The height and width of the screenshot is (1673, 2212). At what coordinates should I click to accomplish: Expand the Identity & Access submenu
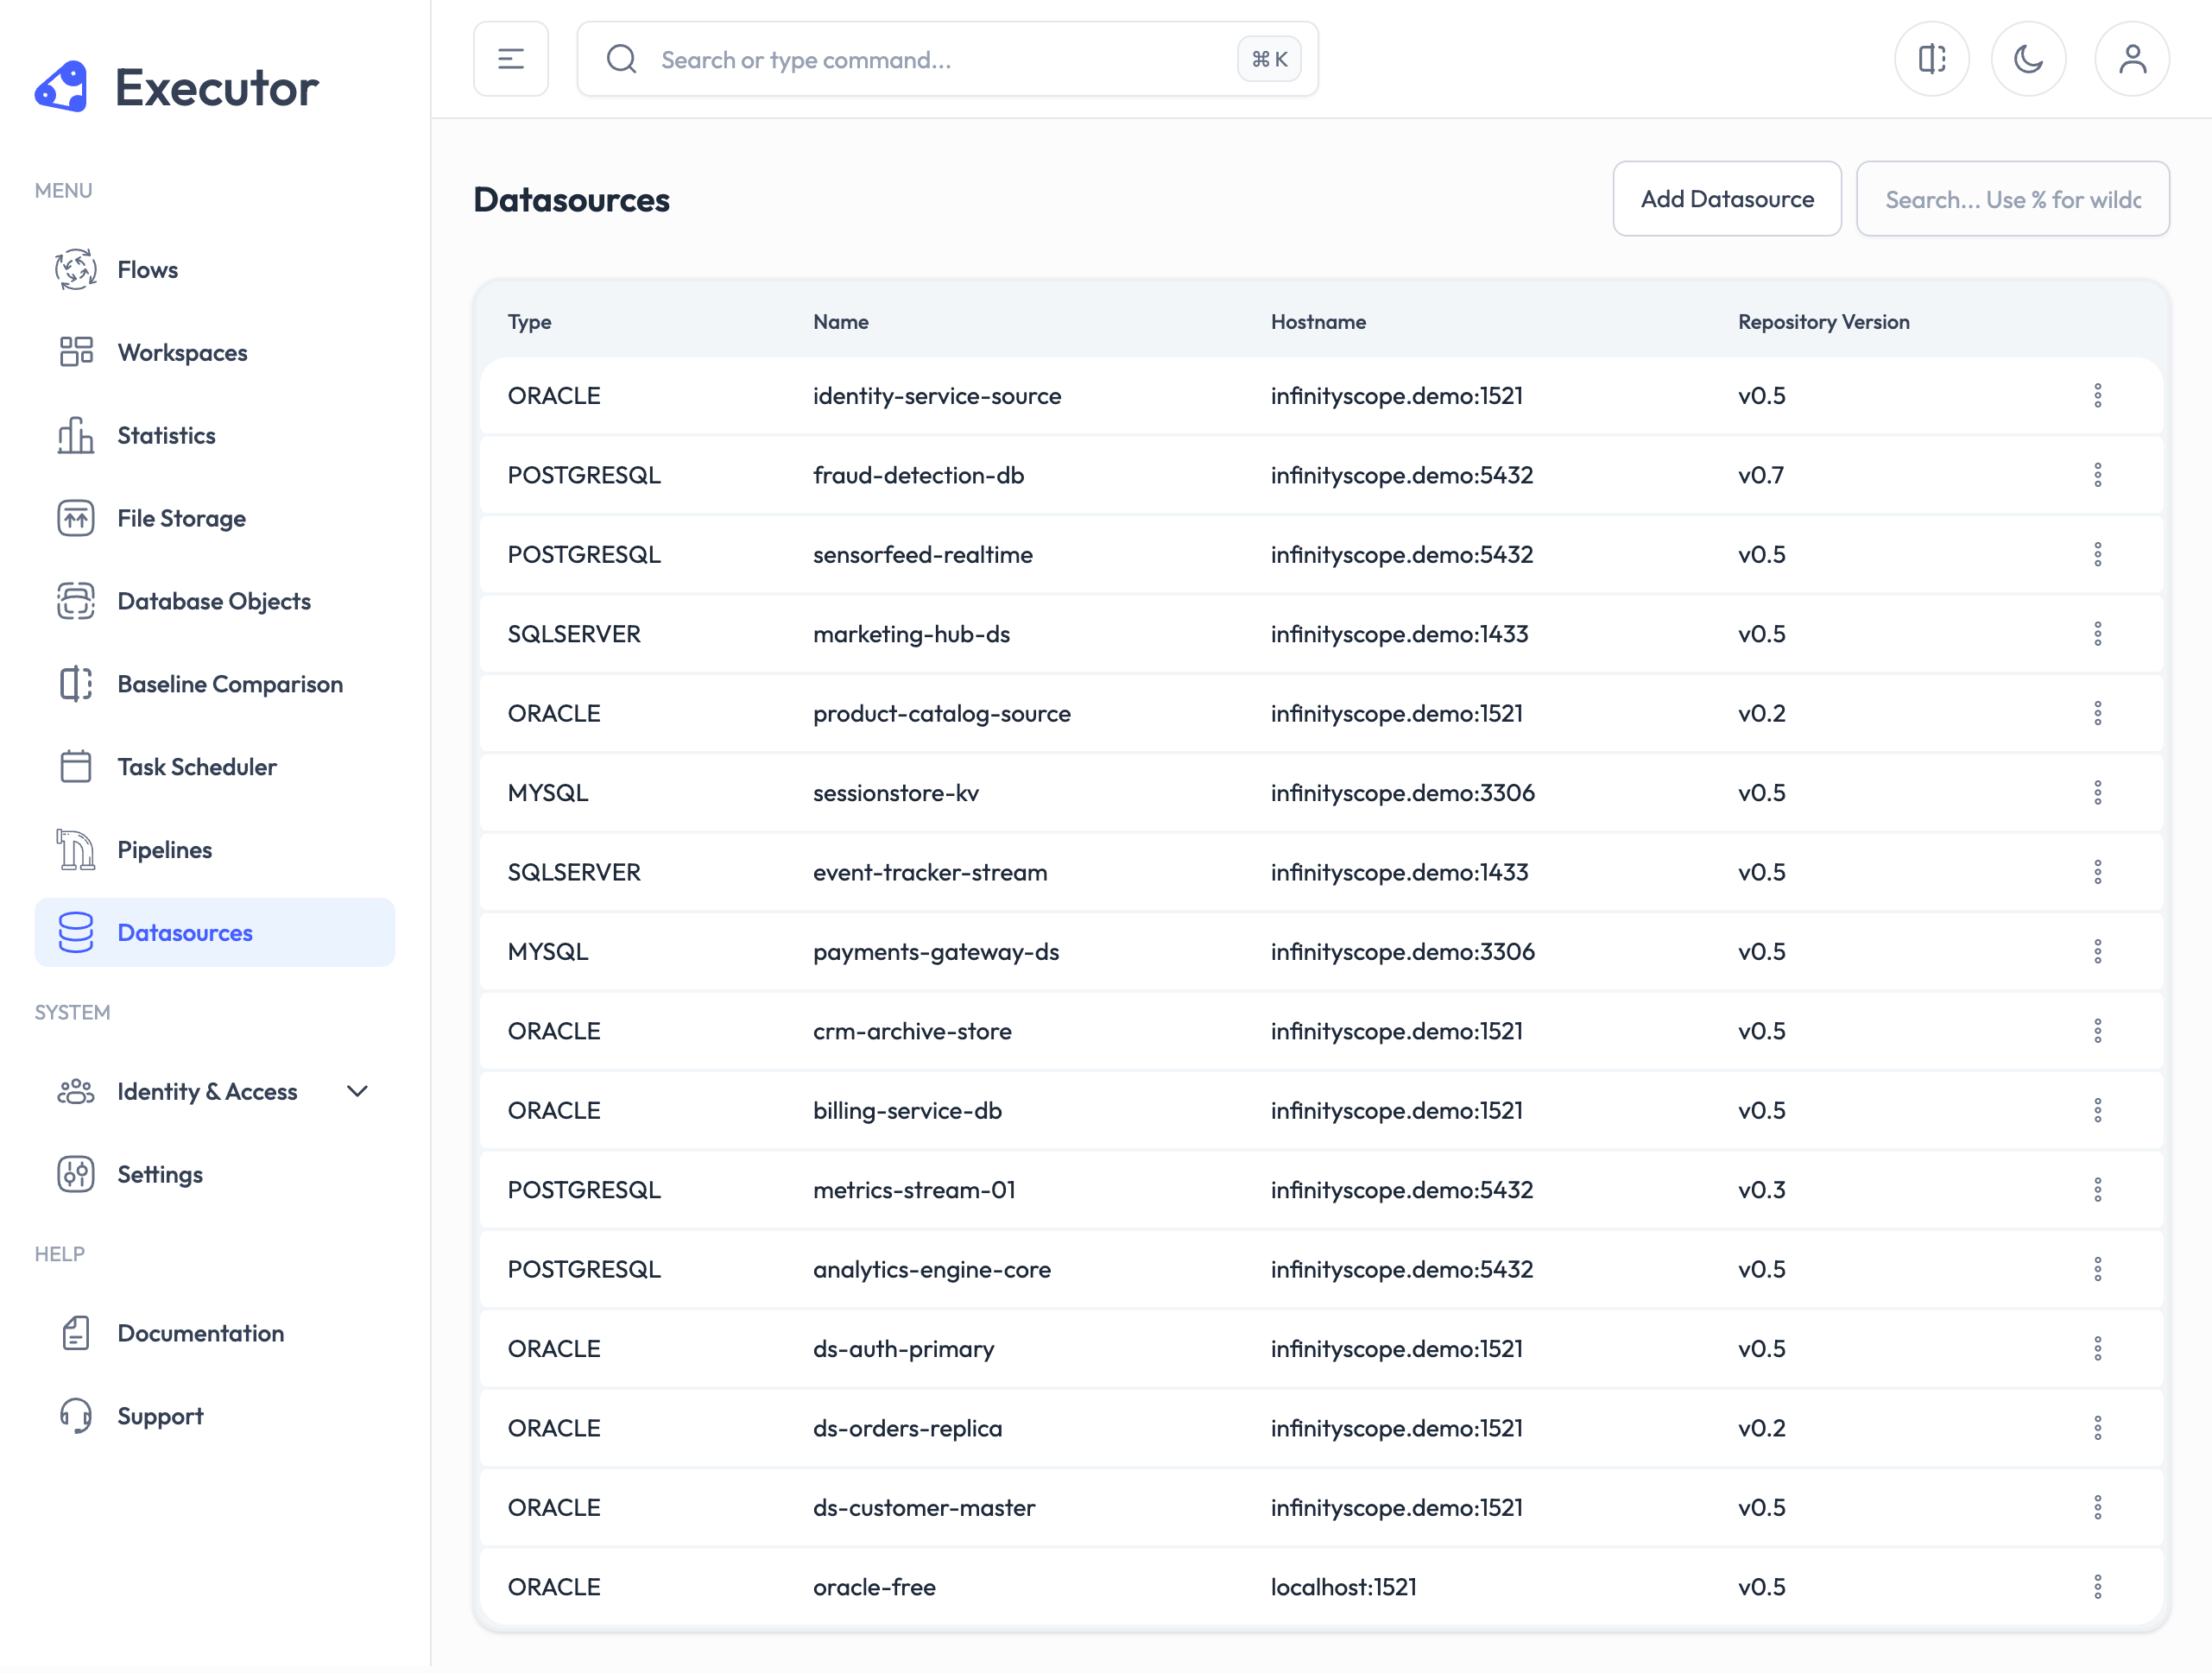click(357, 1091)
